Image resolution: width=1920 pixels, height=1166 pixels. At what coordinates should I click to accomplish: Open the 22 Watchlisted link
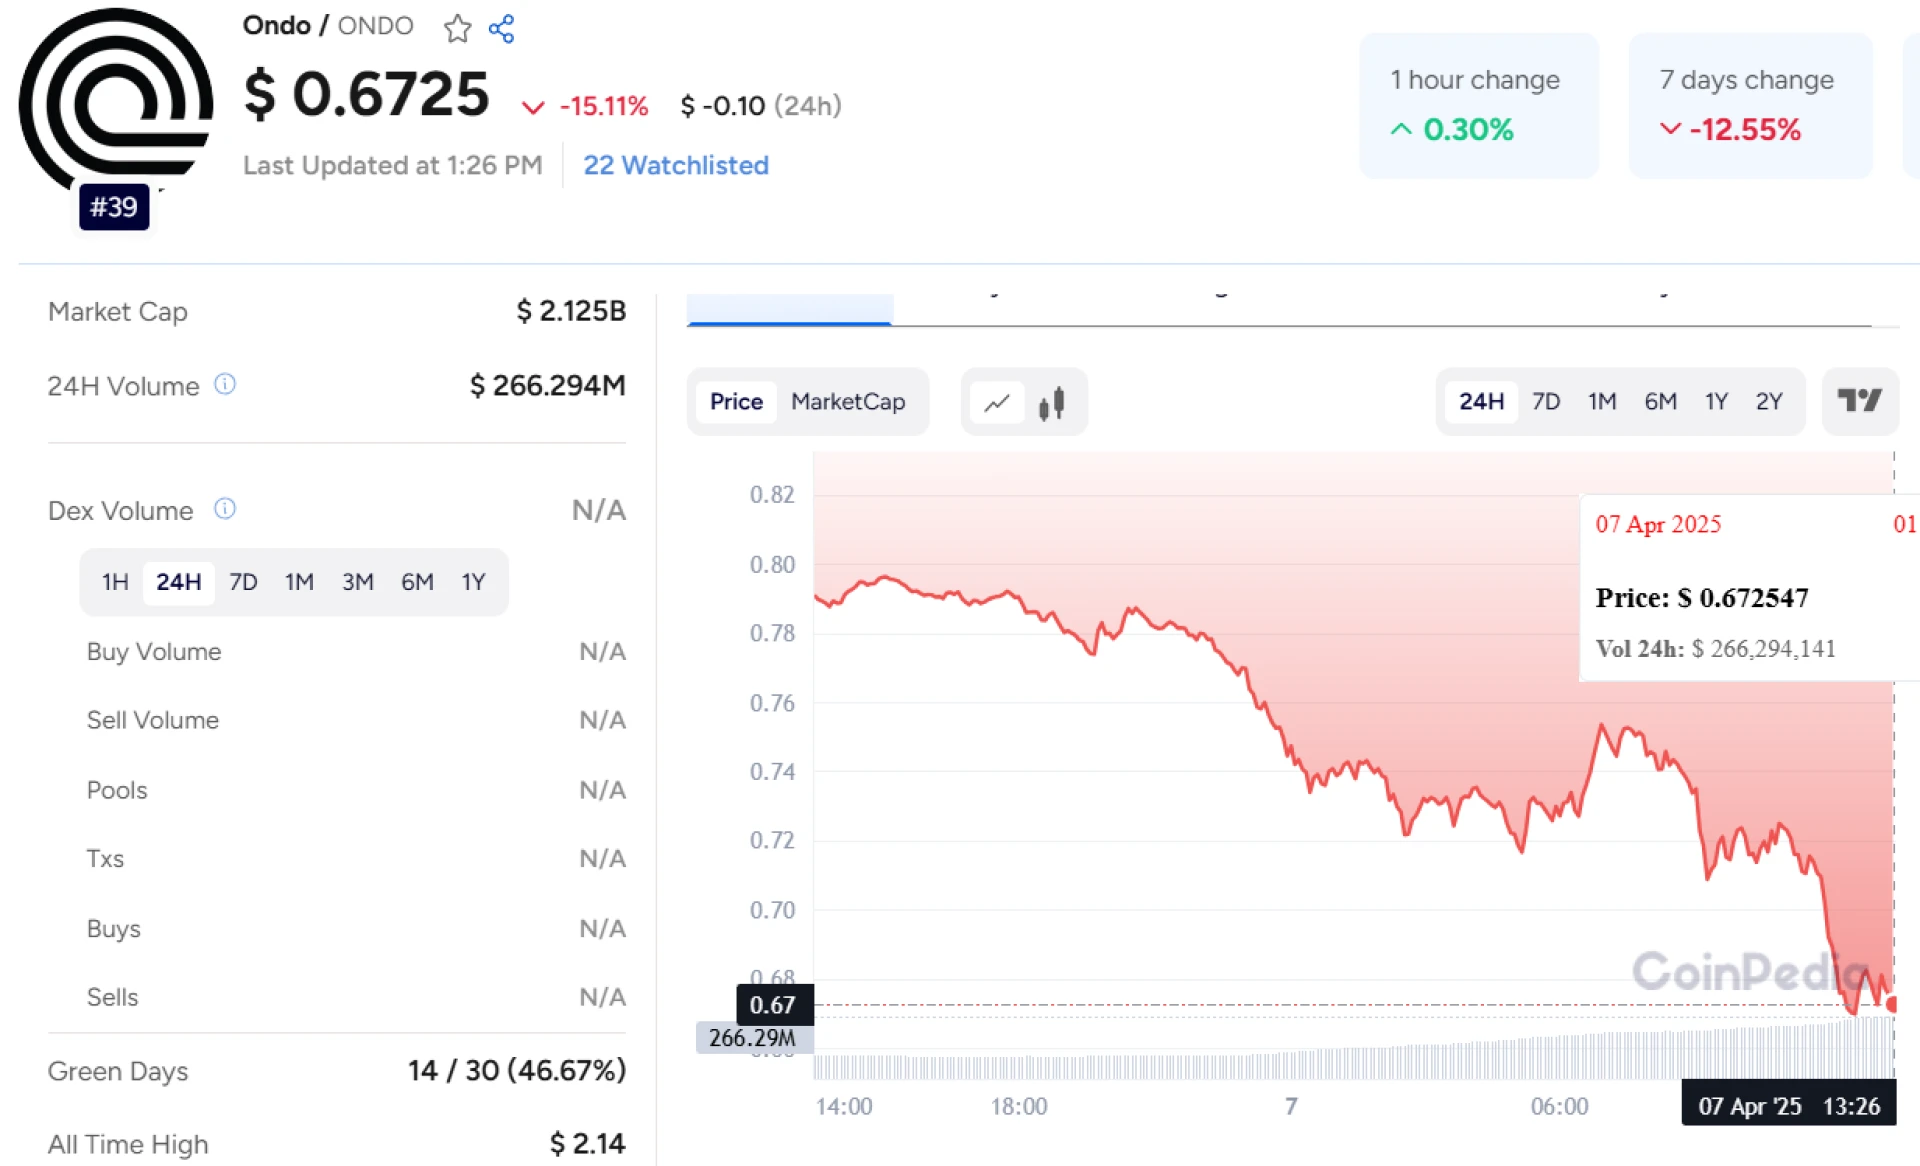[x=676, y=165]
